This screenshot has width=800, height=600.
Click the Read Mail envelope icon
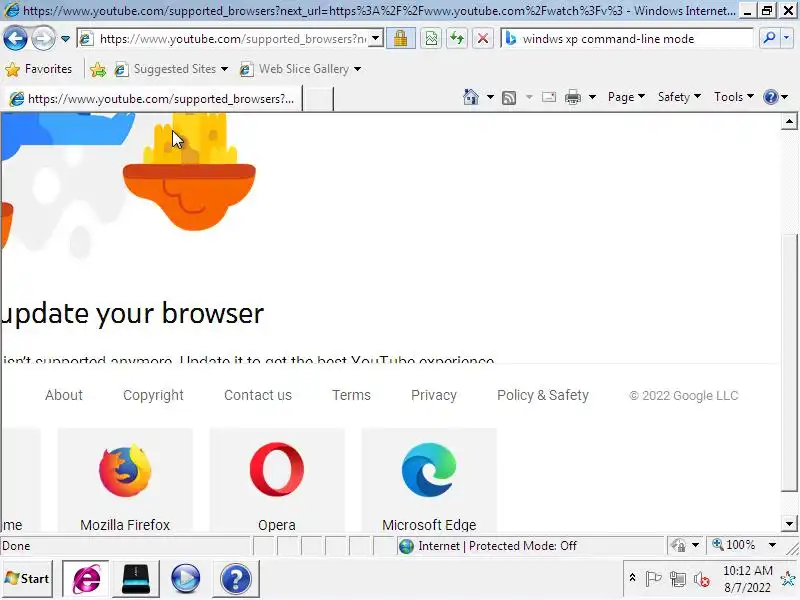tap(549, 97)
